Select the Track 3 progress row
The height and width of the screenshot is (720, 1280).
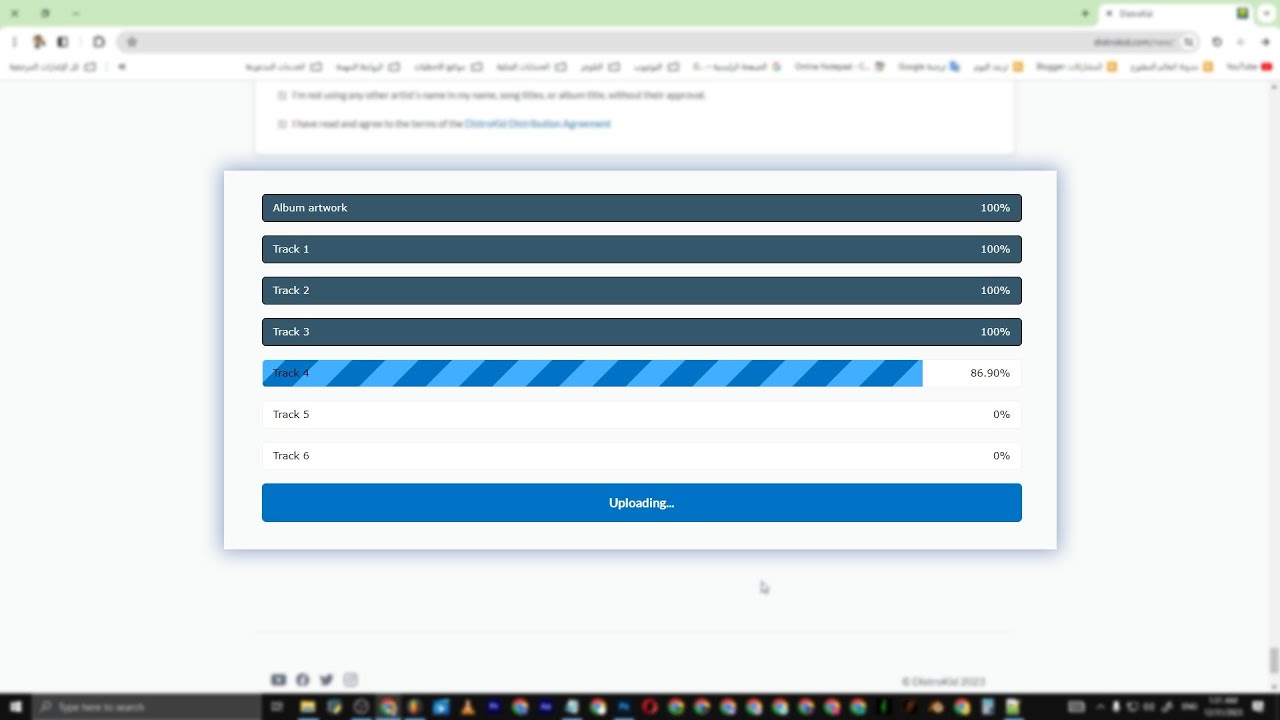[641, 332]
